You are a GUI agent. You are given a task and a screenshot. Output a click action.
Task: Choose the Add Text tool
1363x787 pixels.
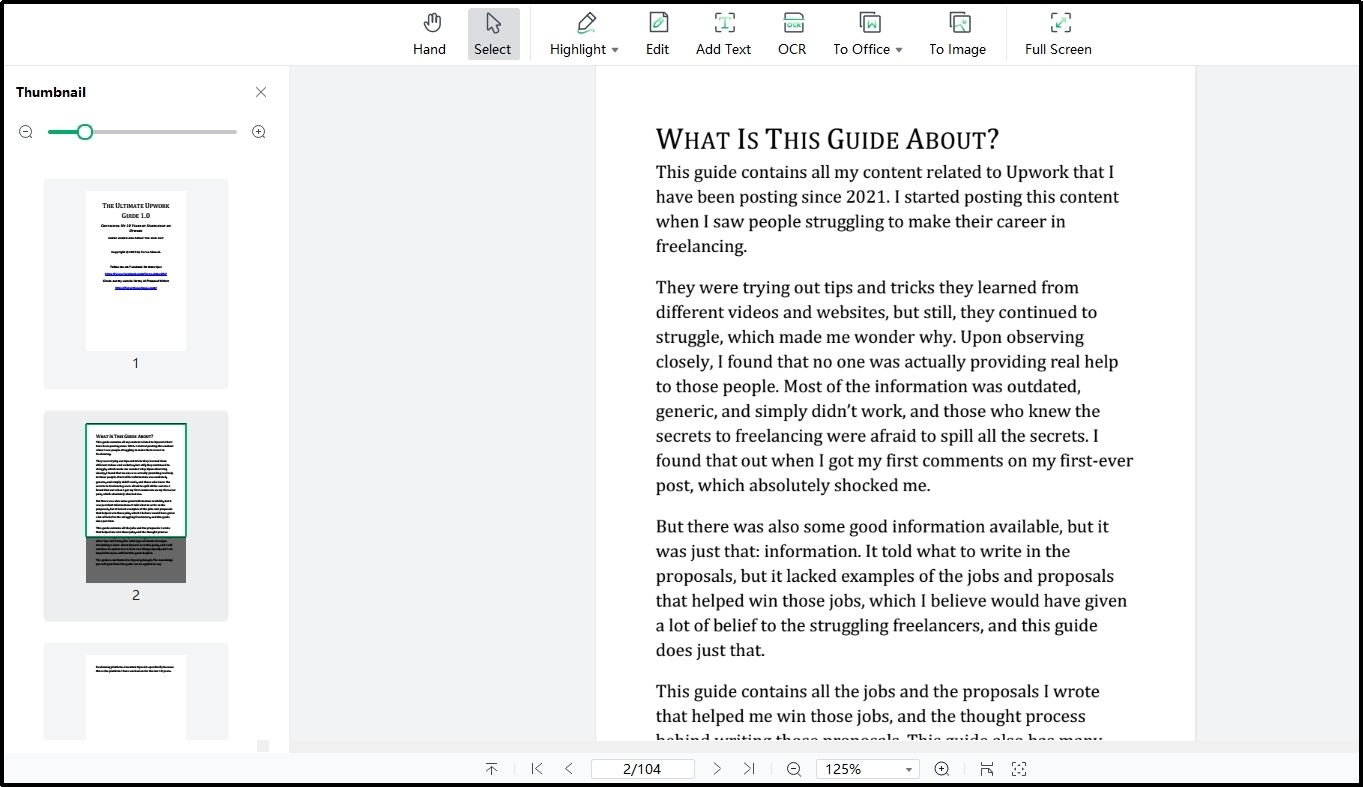(x=723, y=34)
